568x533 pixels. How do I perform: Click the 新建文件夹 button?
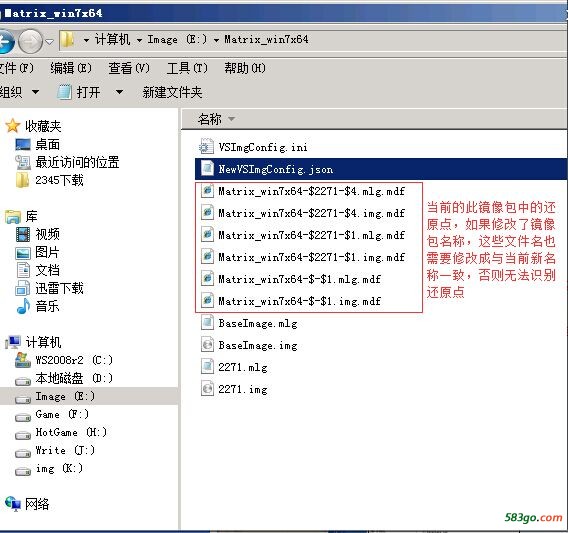172,92
